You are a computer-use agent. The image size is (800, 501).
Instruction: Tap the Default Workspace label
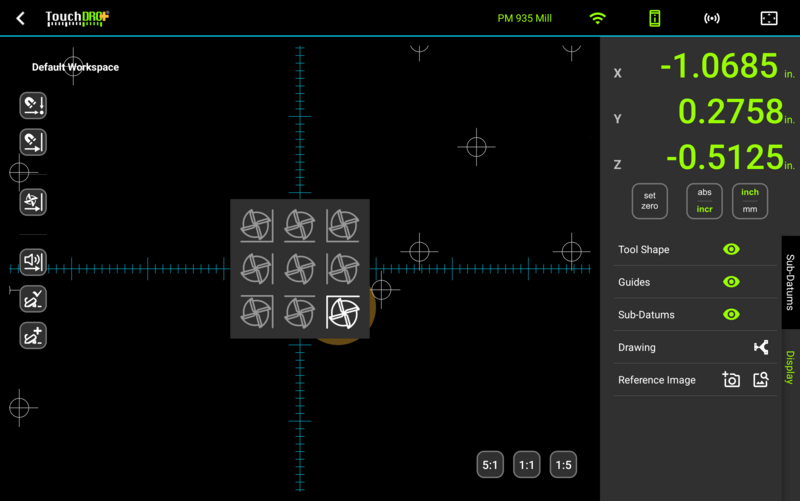pyautogui.click(x=75, y=67)
